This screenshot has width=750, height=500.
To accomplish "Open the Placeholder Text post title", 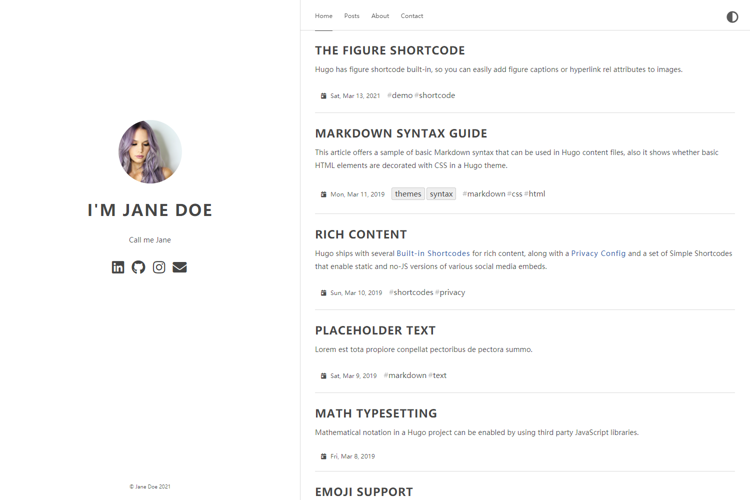I will [x=375, y=330].
